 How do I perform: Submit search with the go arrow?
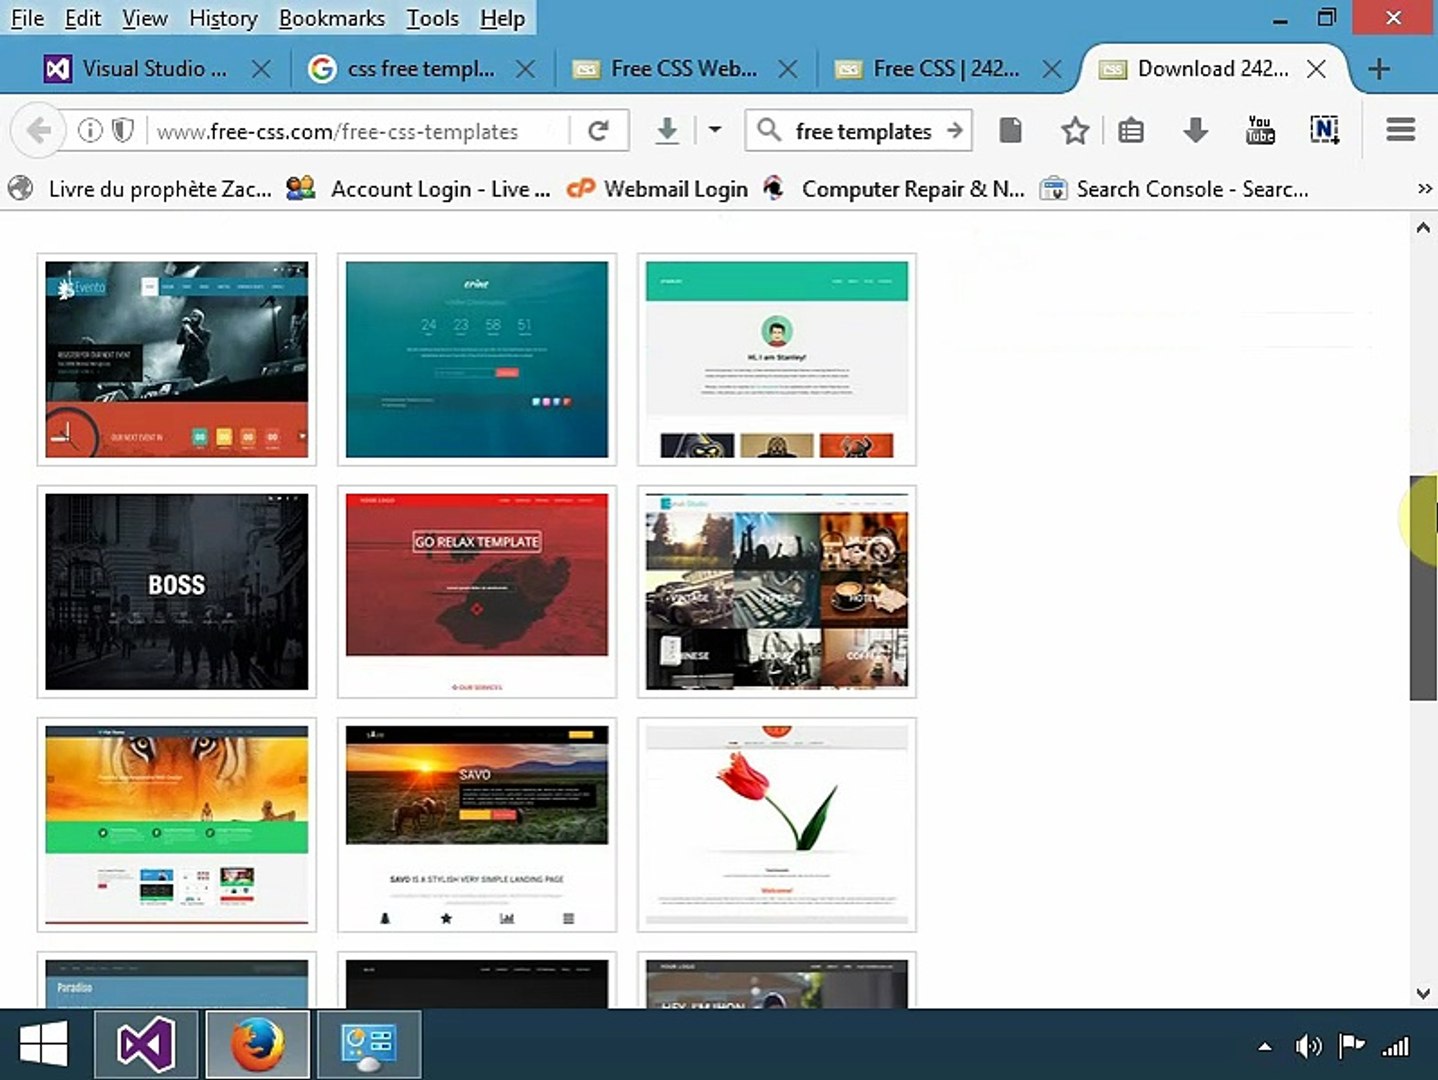pyautogui.click(x=954, y=130)
